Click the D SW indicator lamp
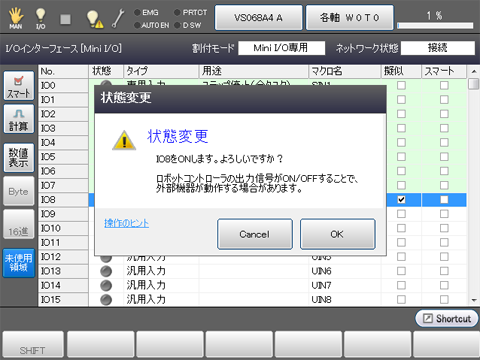 click(177, 25)
